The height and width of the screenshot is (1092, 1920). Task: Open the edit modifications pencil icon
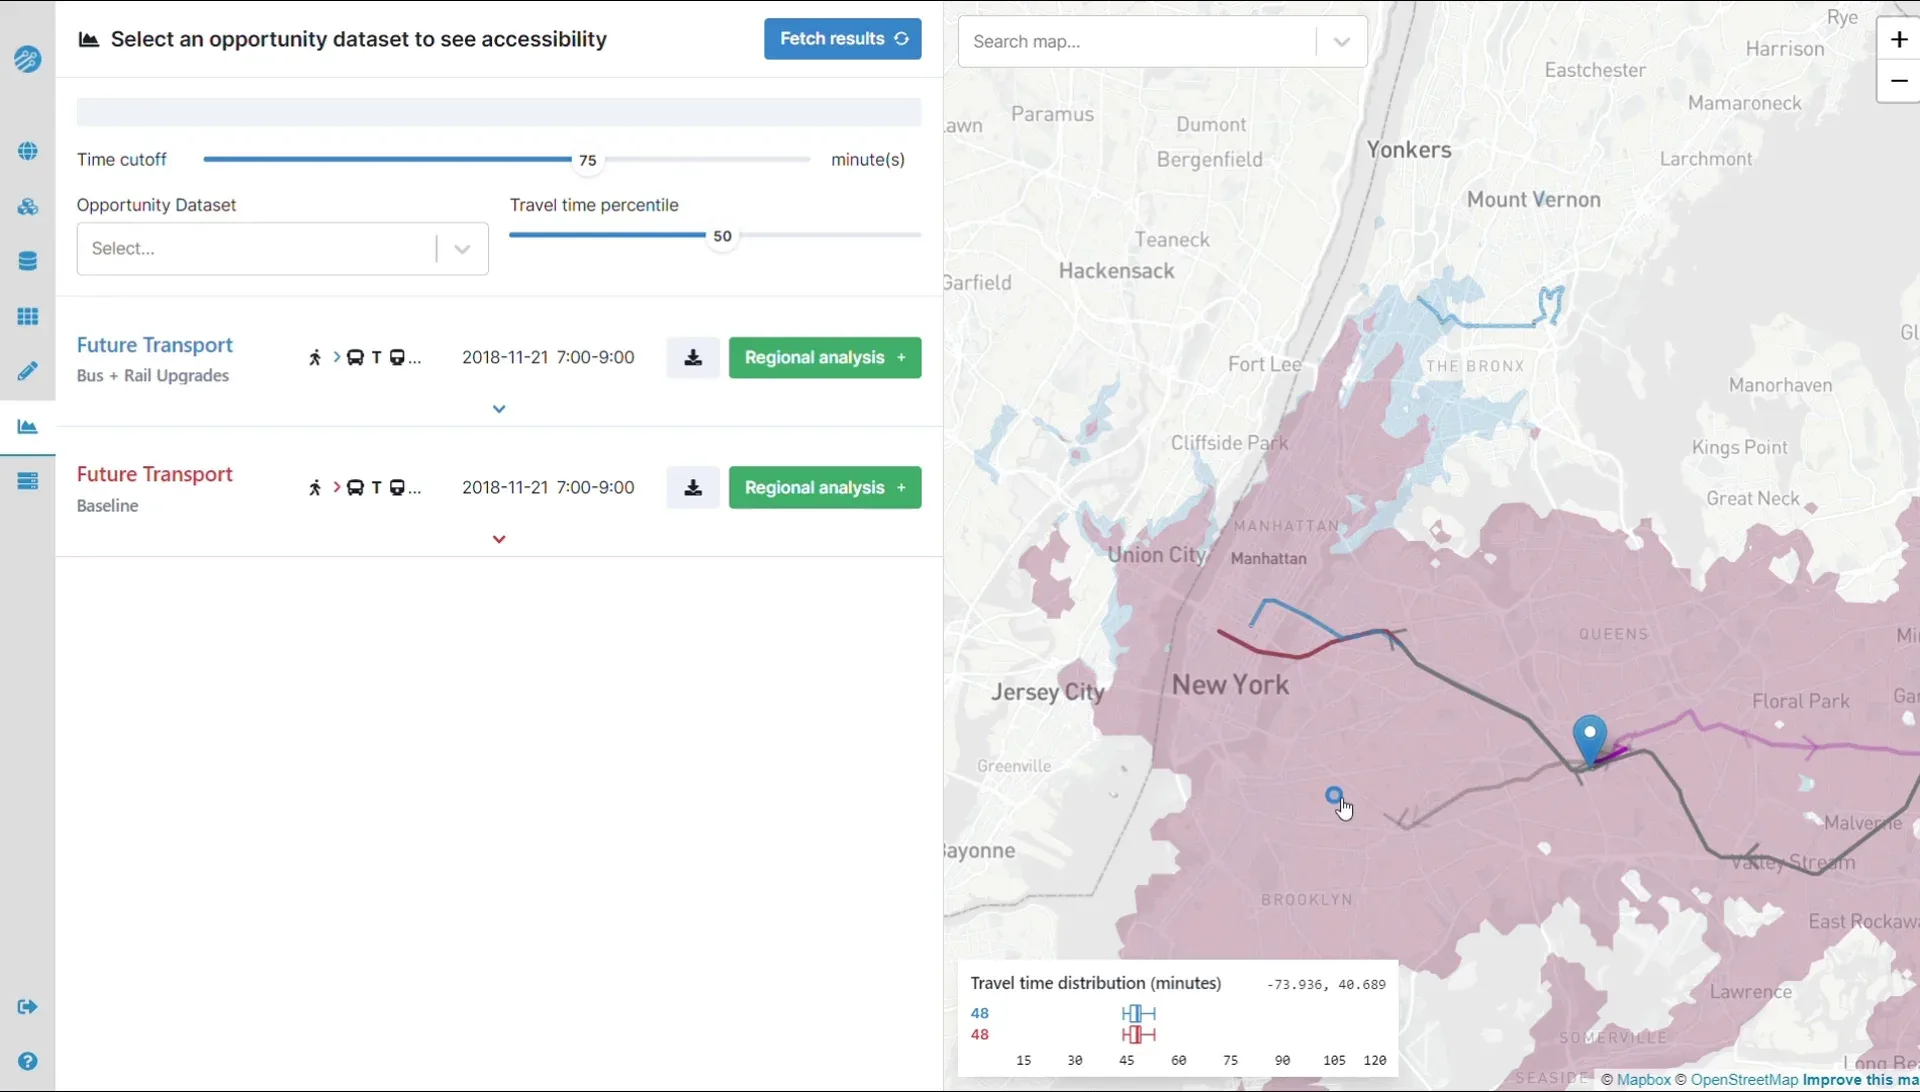pos(27,371)
